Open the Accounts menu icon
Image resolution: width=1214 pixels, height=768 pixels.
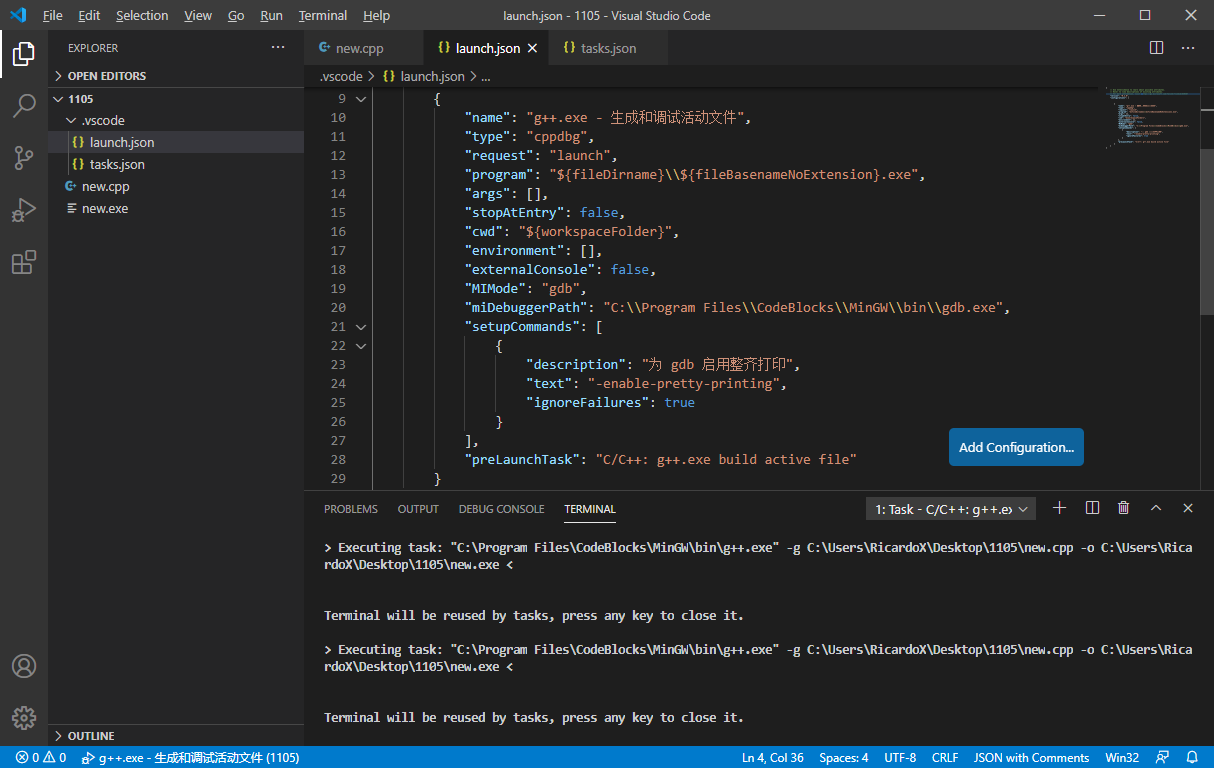24,666
